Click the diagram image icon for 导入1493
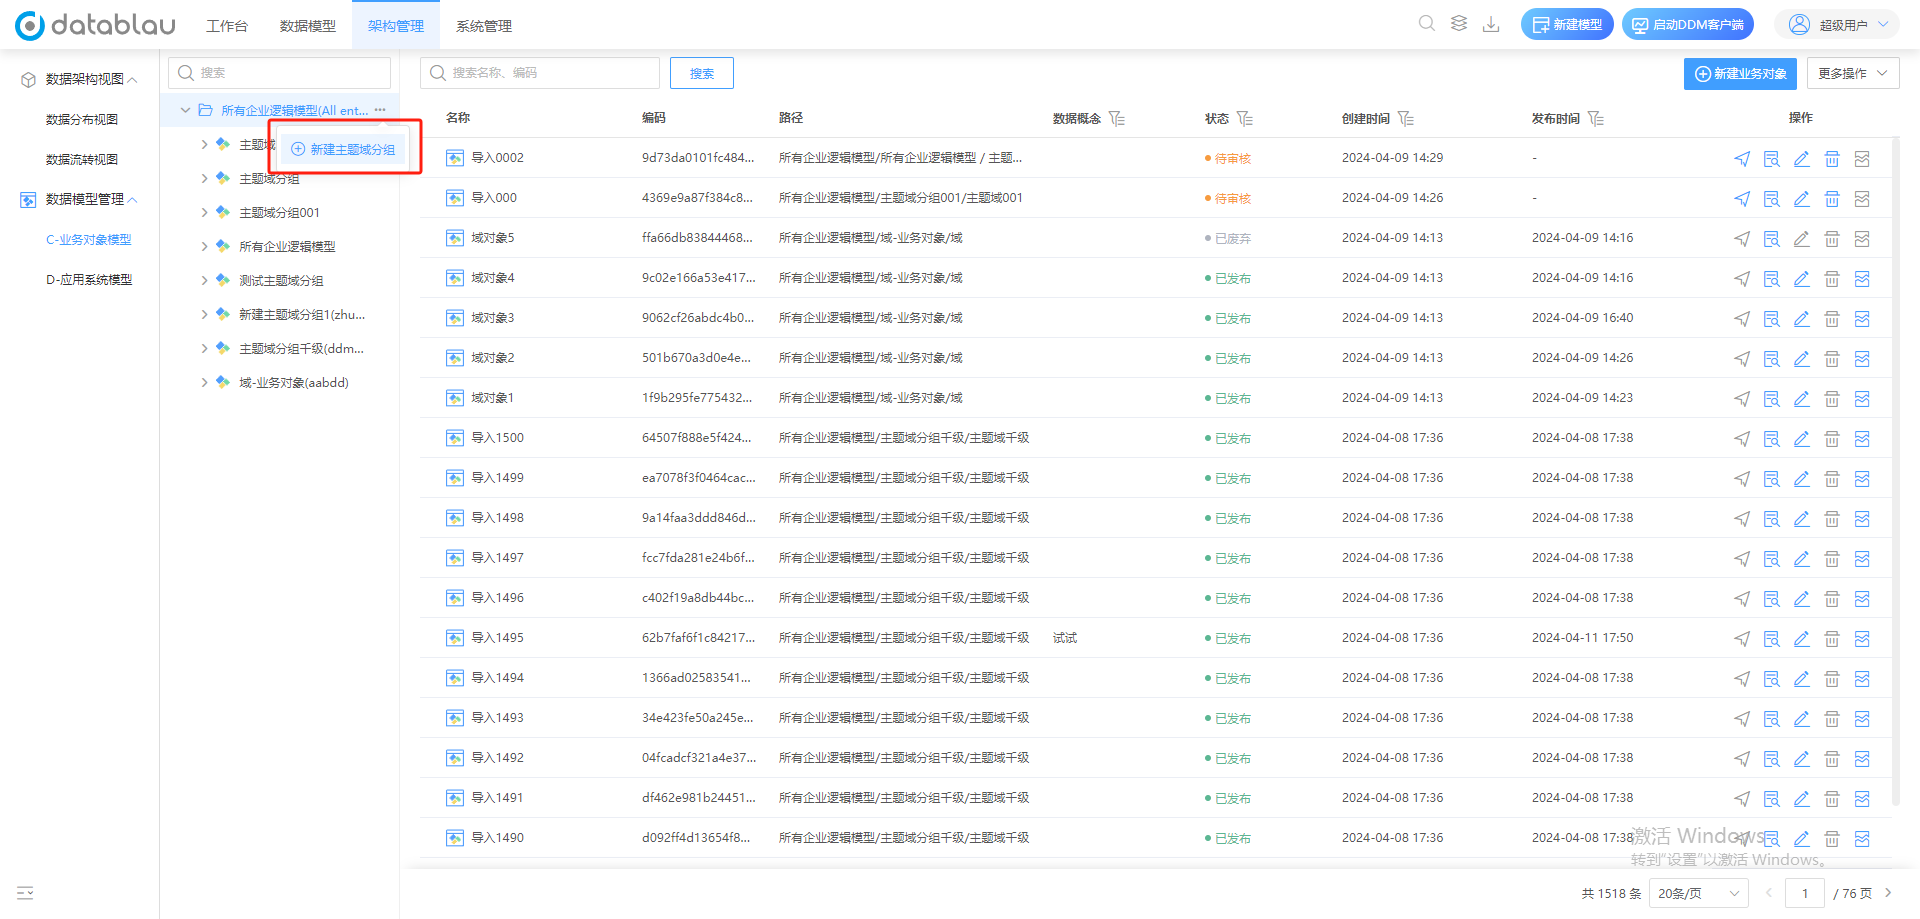 [x=1862, y=719]
